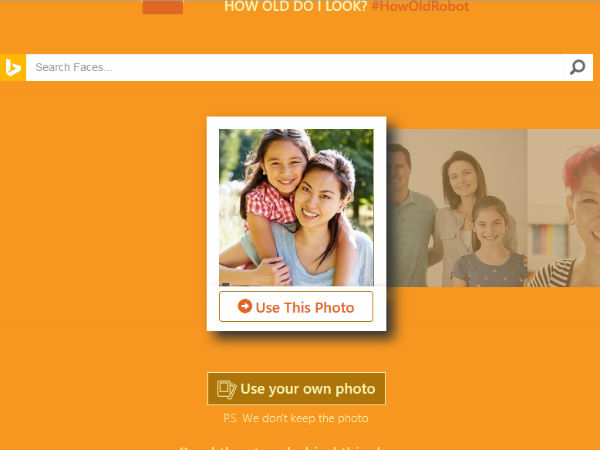Click the P.S. We don't keep the photo note
The width and height of the screenshot is (600, 450).
click(x=296, y=418)
